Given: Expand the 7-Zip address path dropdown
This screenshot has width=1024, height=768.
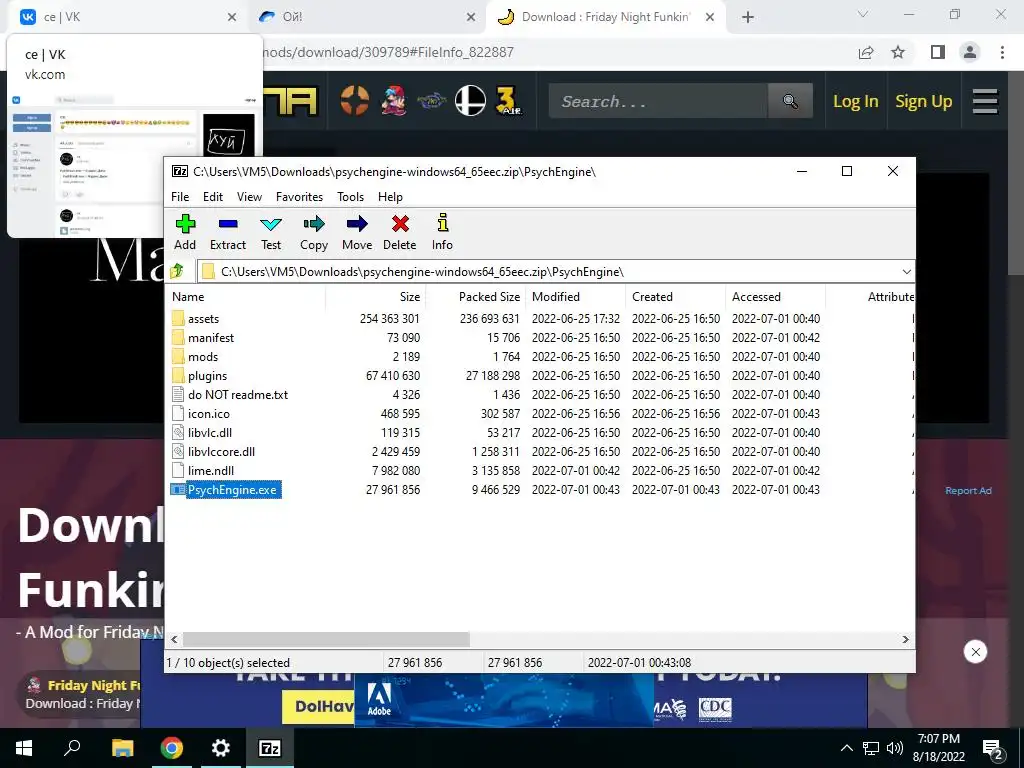Looking at the screenshot, I should [906, 272].
